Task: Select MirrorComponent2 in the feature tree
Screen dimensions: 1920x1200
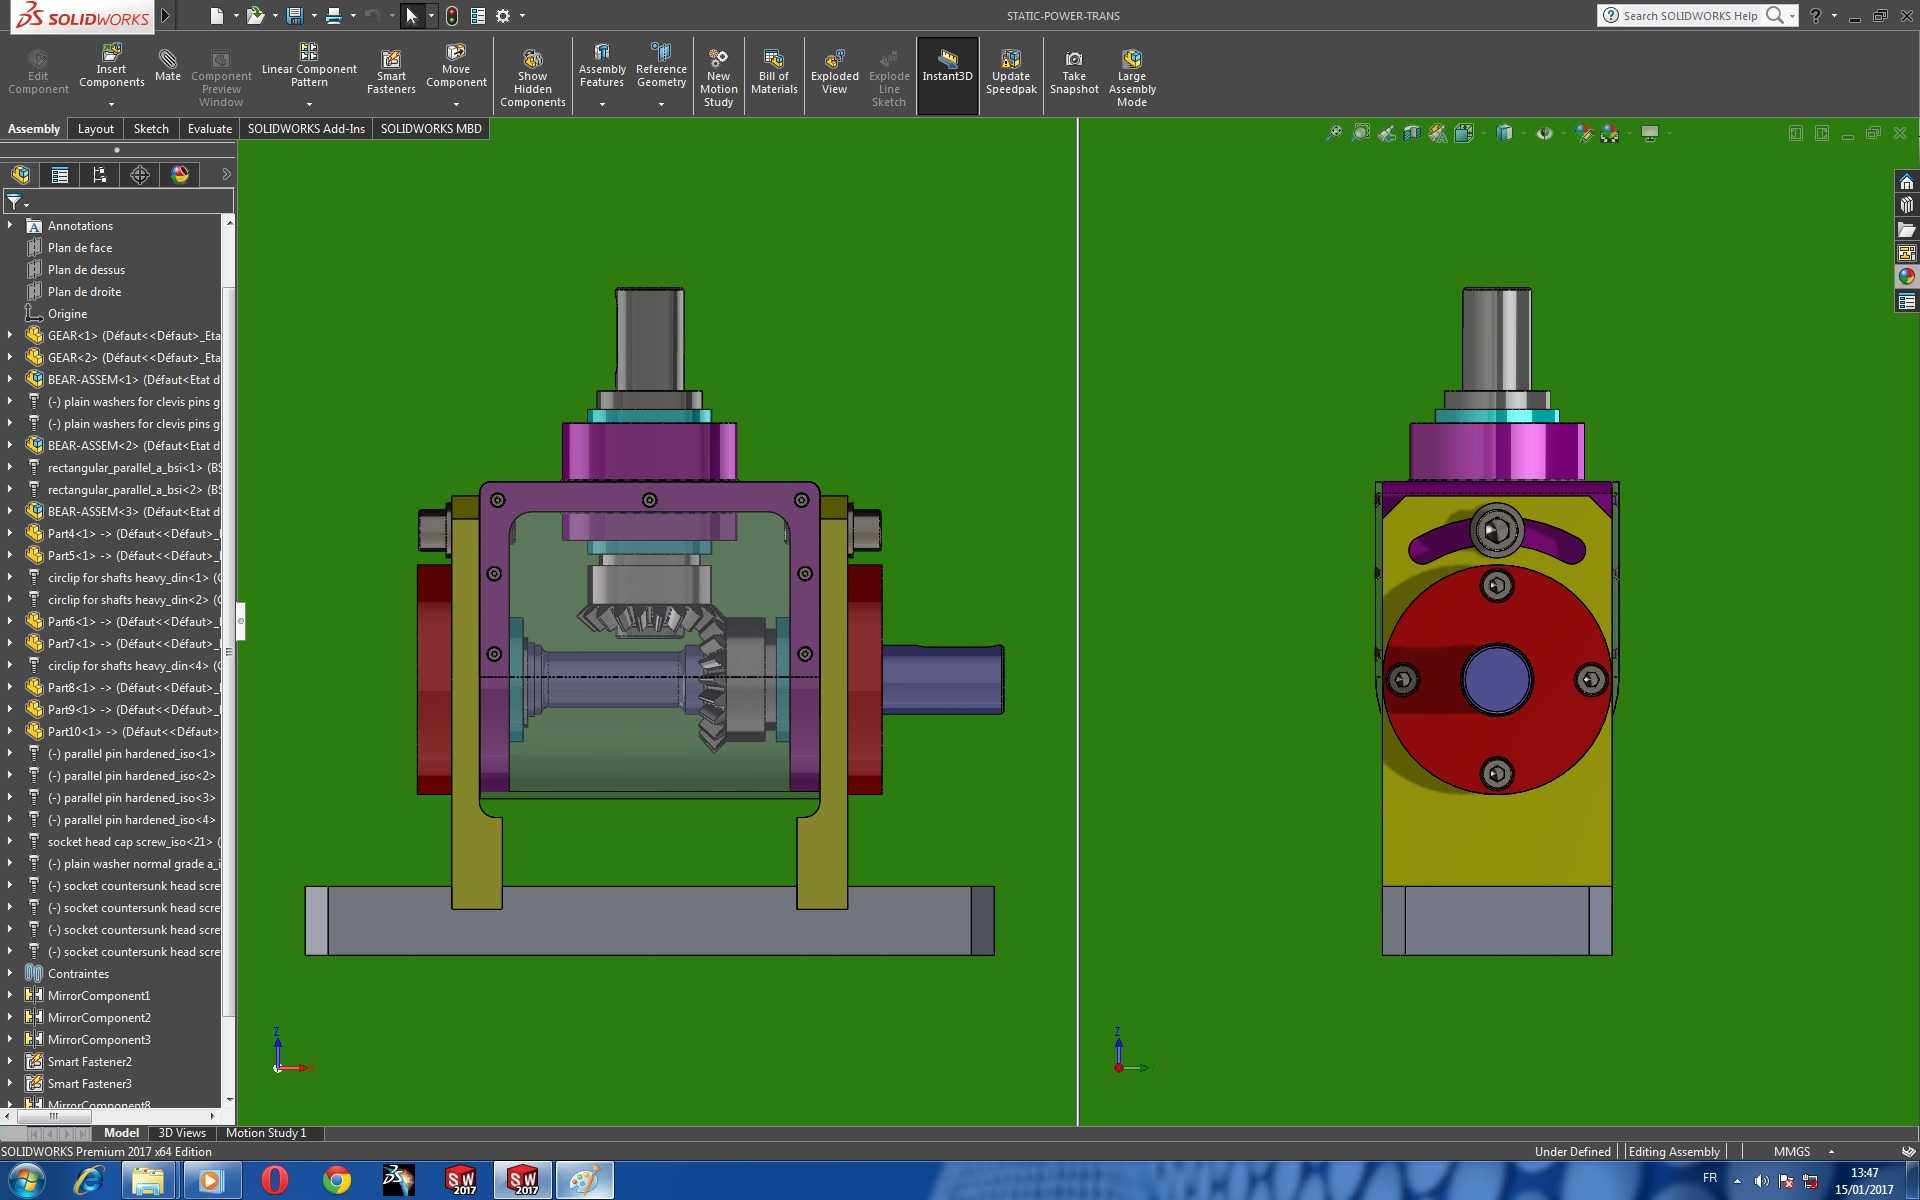Action: pos(99,1017)
